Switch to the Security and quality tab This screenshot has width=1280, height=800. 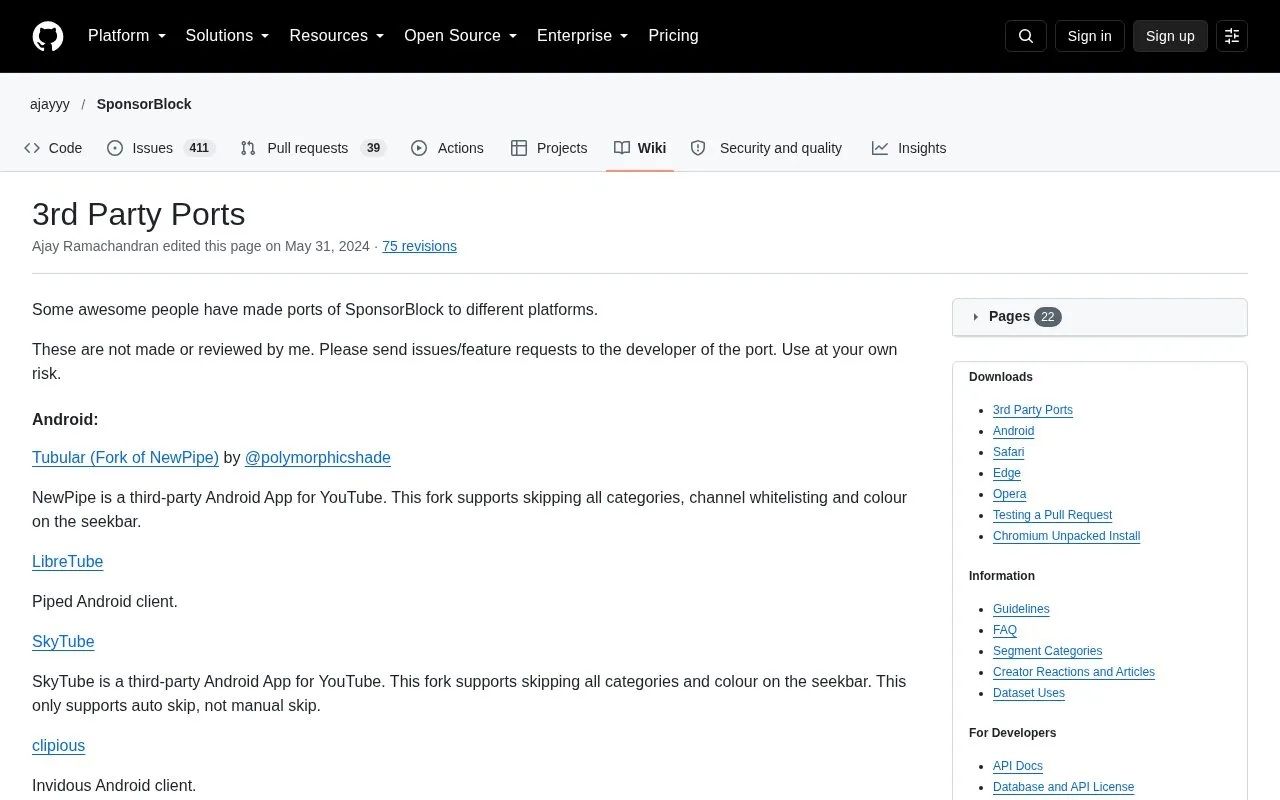coord(767,148)
